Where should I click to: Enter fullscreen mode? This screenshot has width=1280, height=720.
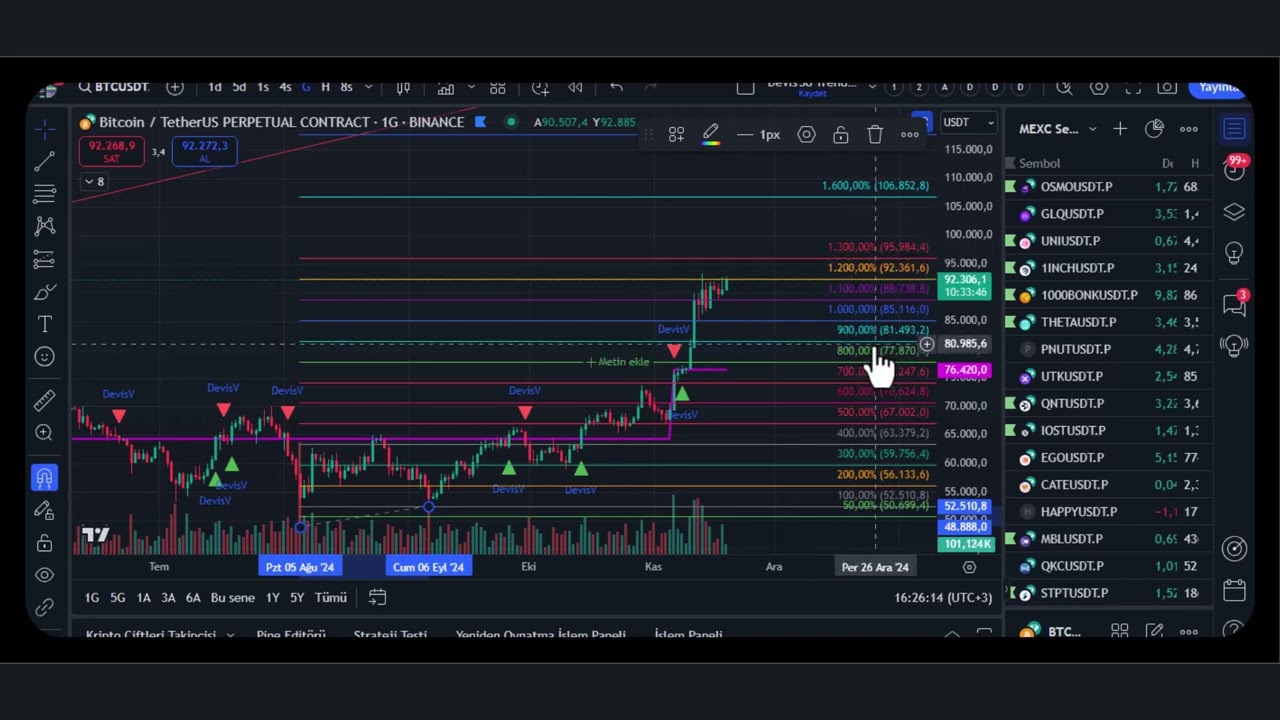(x=1132, y=87)
